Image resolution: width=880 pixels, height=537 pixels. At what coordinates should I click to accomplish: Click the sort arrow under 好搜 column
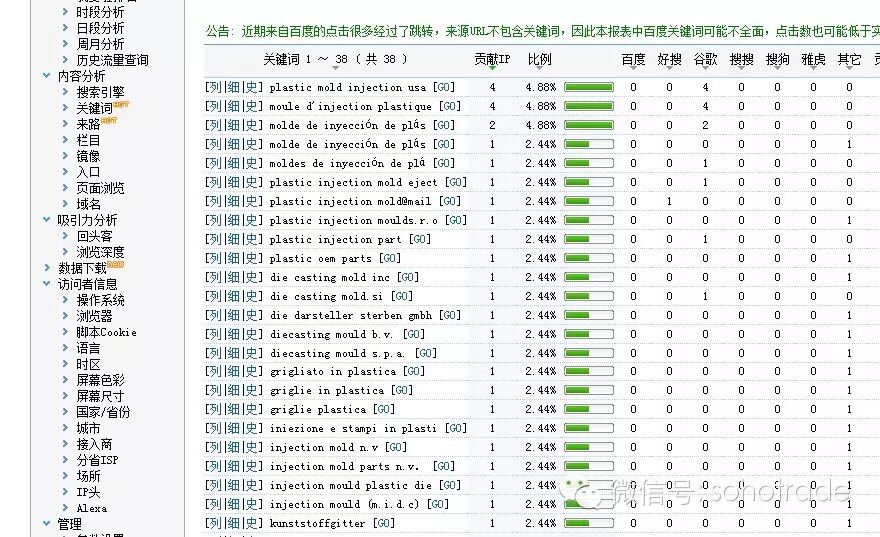point(669,68)
